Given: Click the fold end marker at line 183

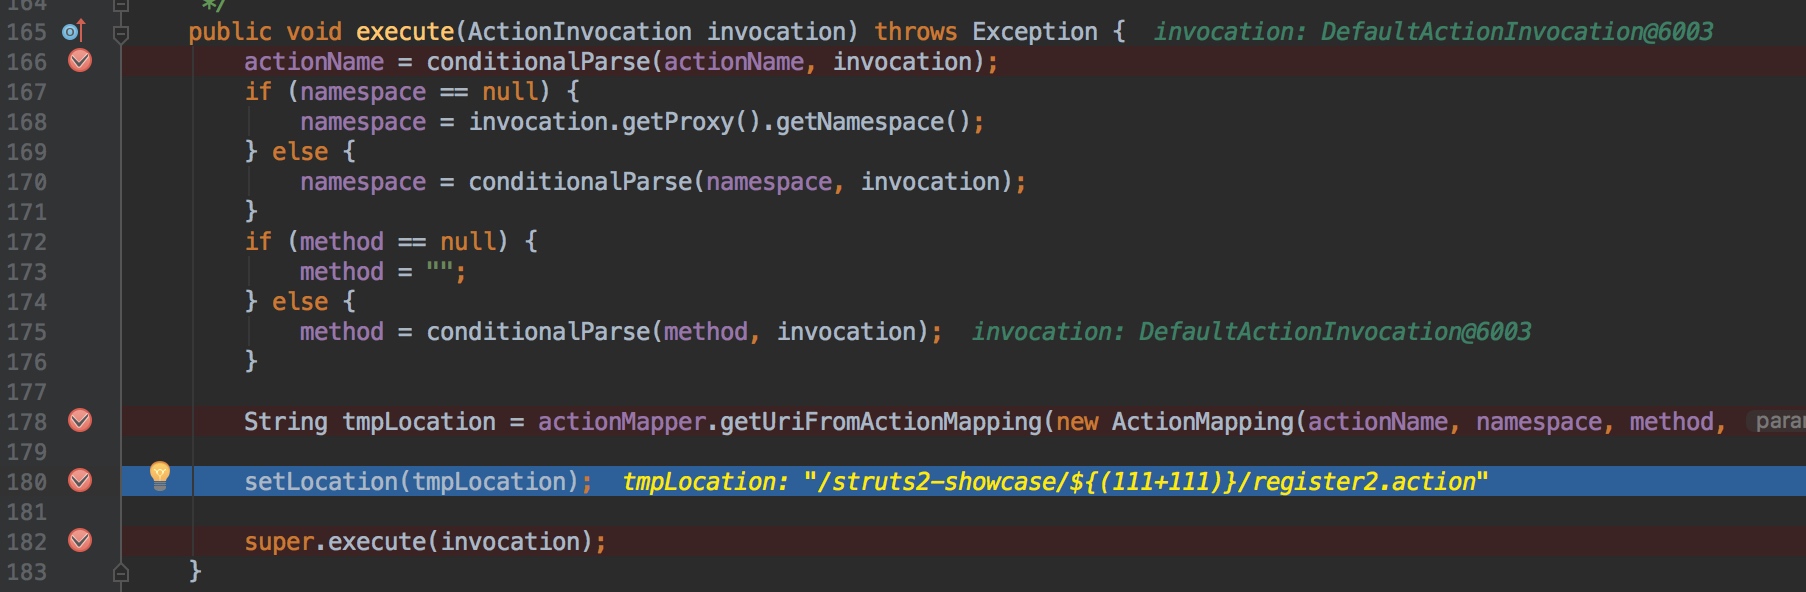Looking at the screenshot, I should (x=121, y=573).
